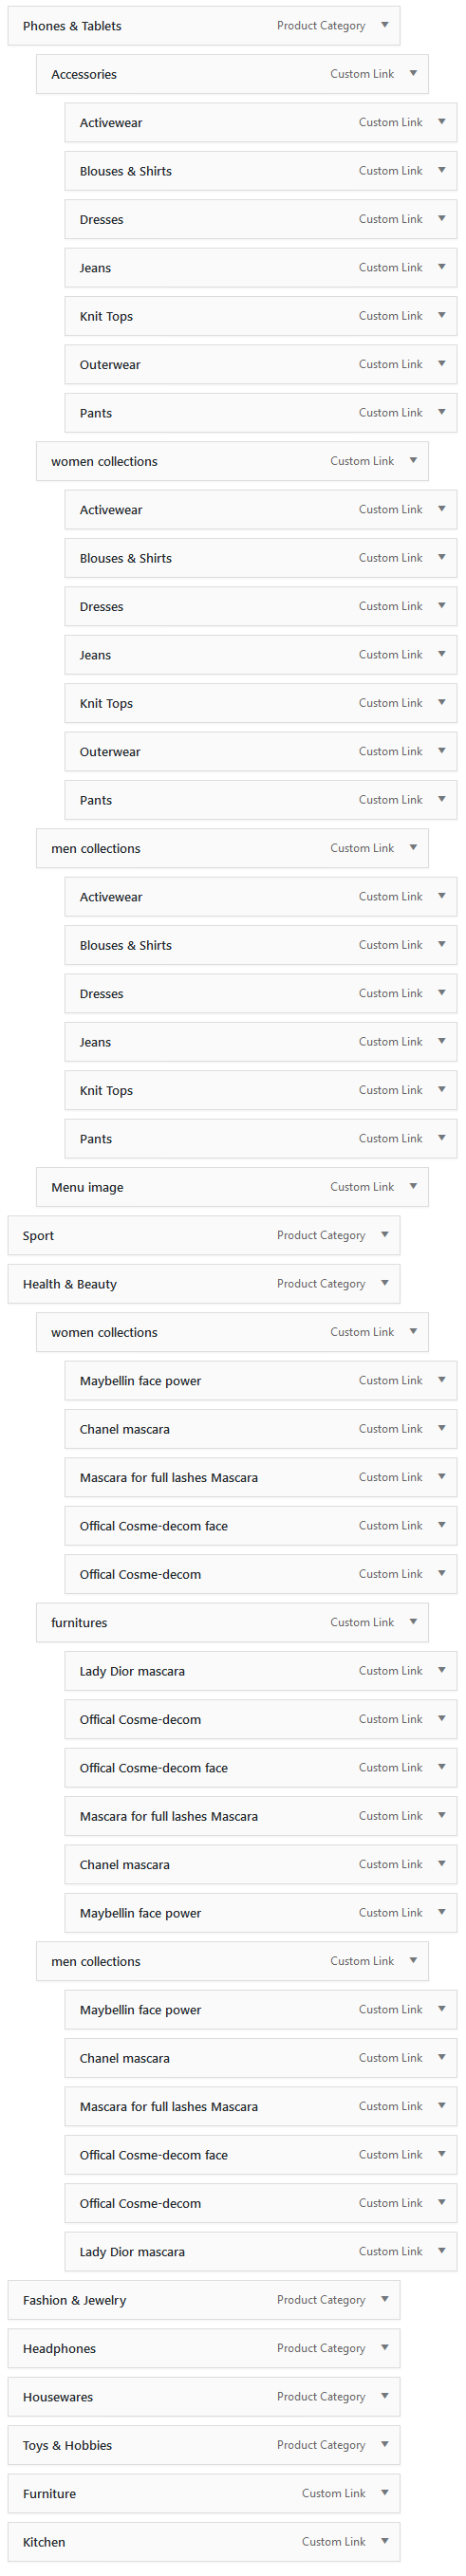Image resolution: width=466 pixels, height=2576 pixels.
Task: Select the Kitchen menu item bar
Action: coord(204,2542)
